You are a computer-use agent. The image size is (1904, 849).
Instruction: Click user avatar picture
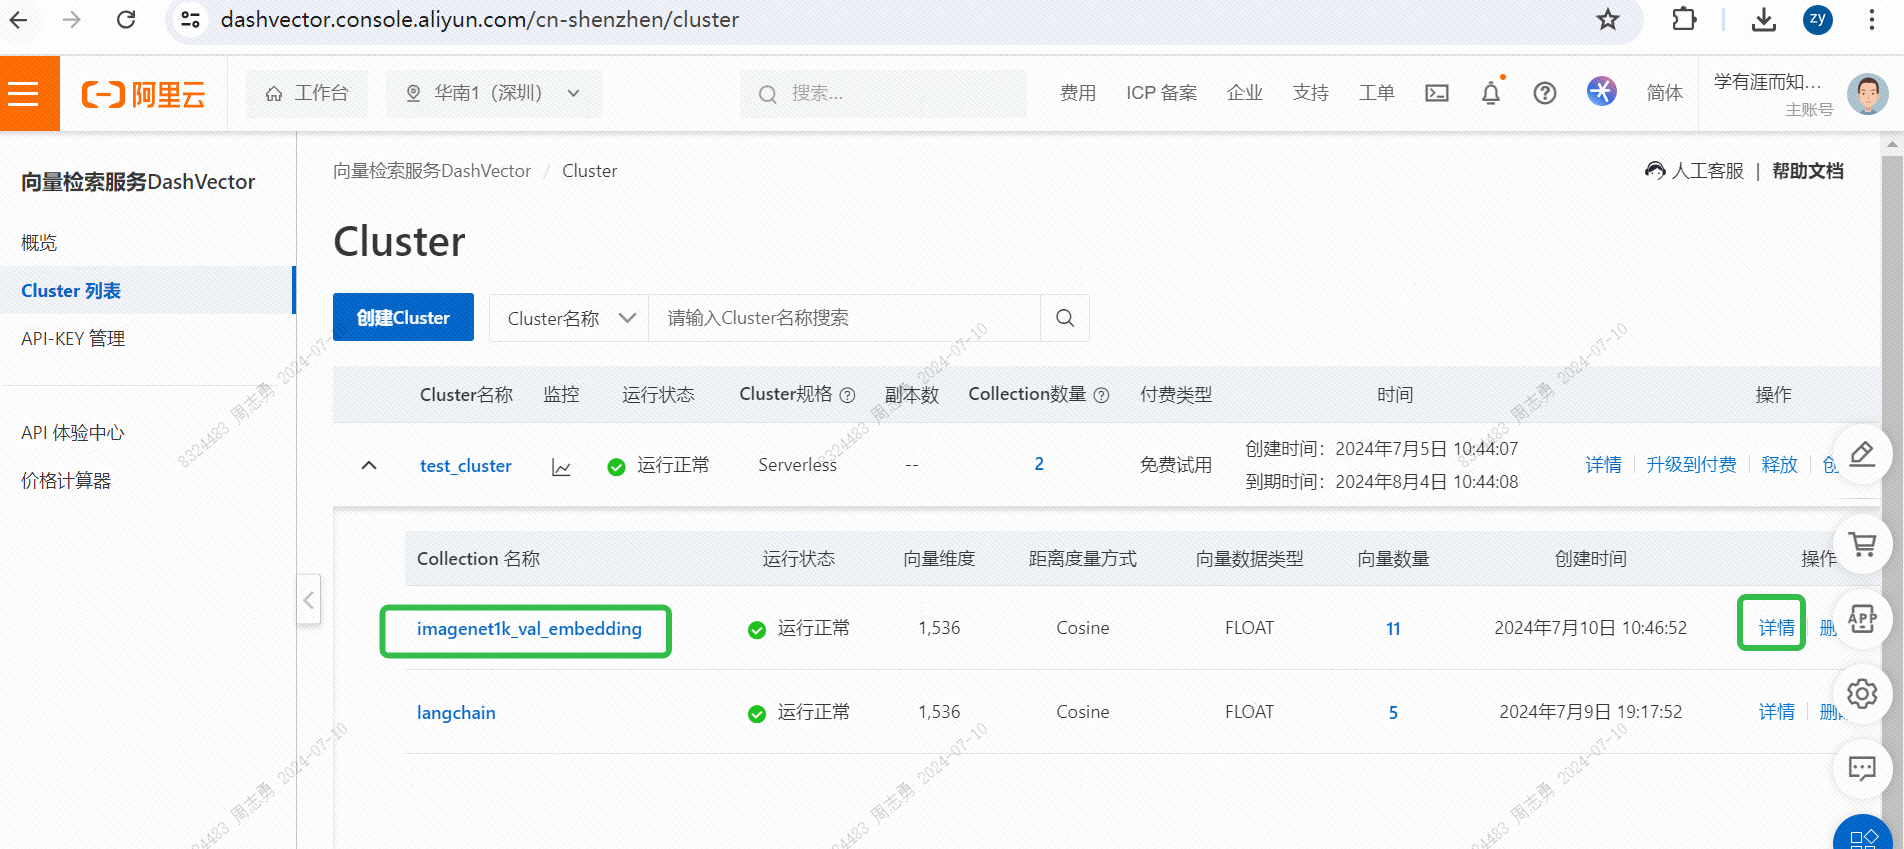(x=1867, y=94)
